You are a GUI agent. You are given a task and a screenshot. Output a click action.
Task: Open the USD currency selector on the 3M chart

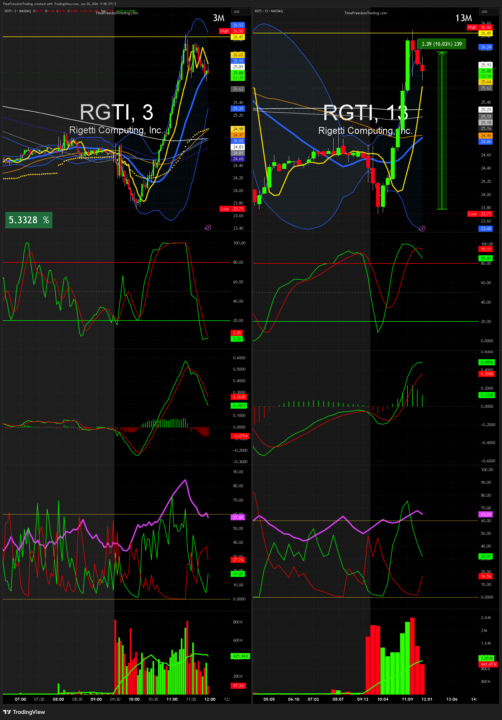(240, 11)
